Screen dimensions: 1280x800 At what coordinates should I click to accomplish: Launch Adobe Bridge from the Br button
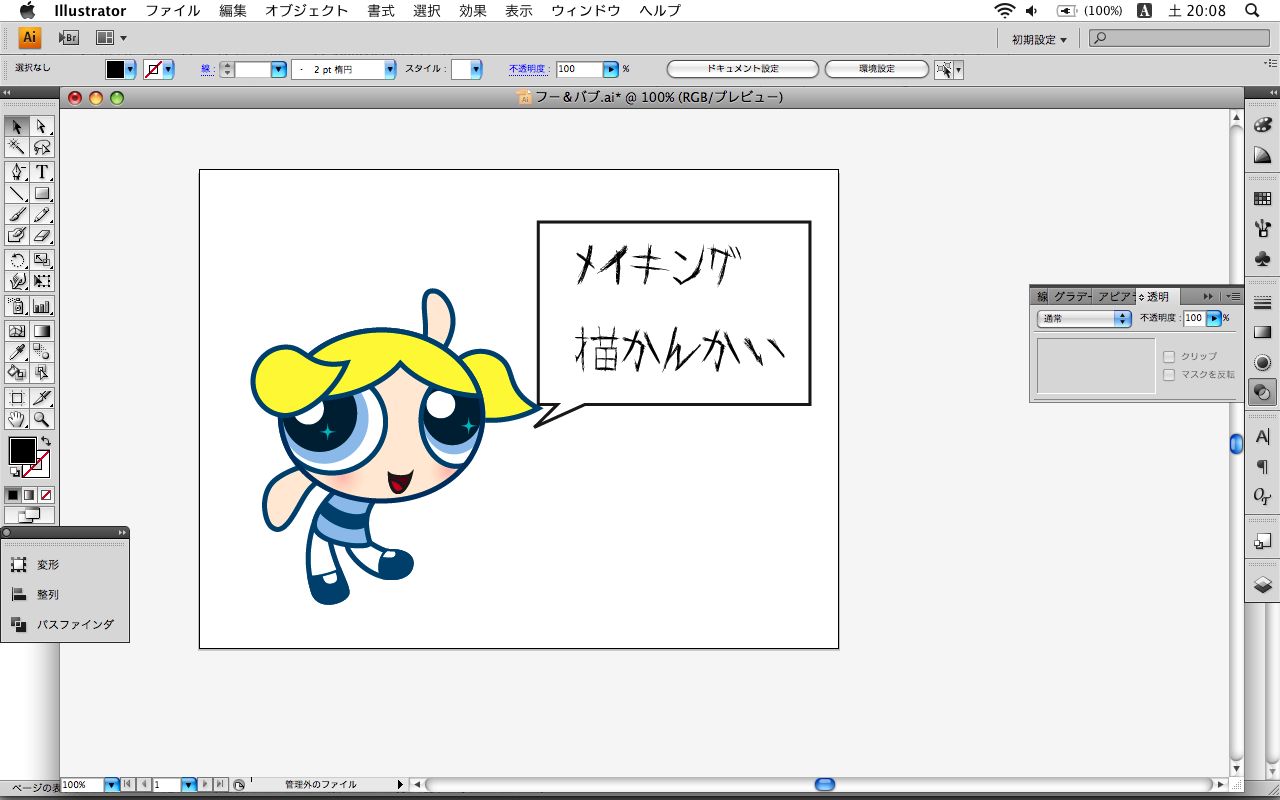pos(69,38)
